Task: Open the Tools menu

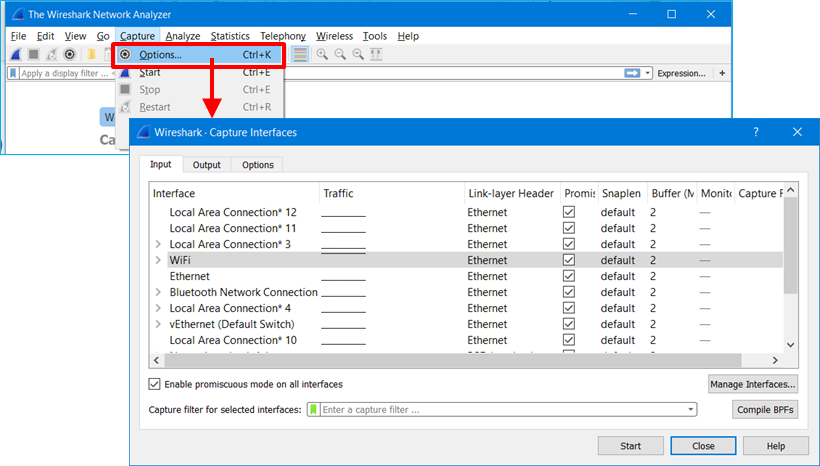Action: click(x=375, y=36)
